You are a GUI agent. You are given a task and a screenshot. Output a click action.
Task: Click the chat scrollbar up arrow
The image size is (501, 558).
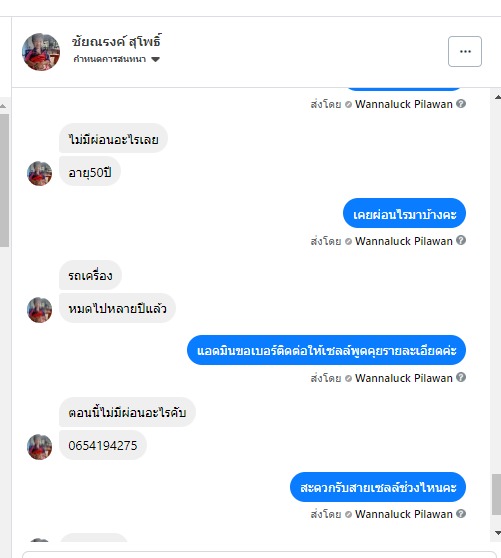[x=497, y=97]
